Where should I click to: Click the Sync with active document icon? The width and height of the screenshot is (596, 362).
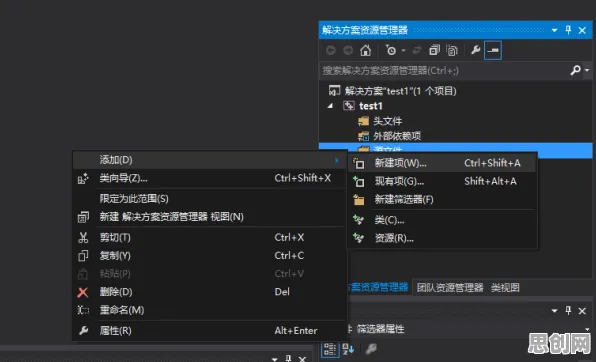tap(417, 50)
